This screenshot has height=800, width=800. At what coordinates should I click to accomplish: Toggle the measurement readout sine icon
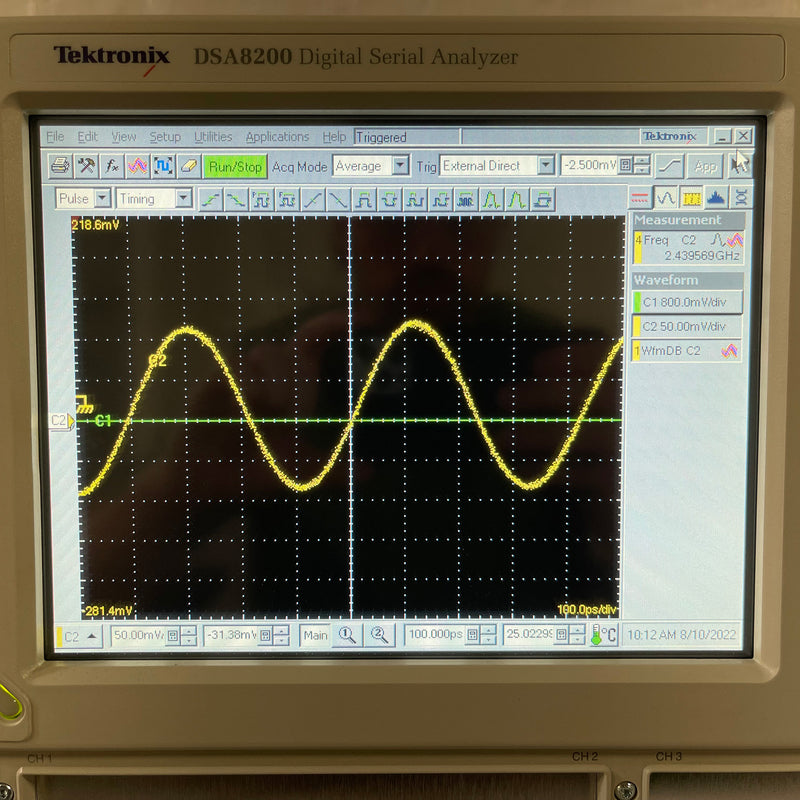[x=665, y=197]
